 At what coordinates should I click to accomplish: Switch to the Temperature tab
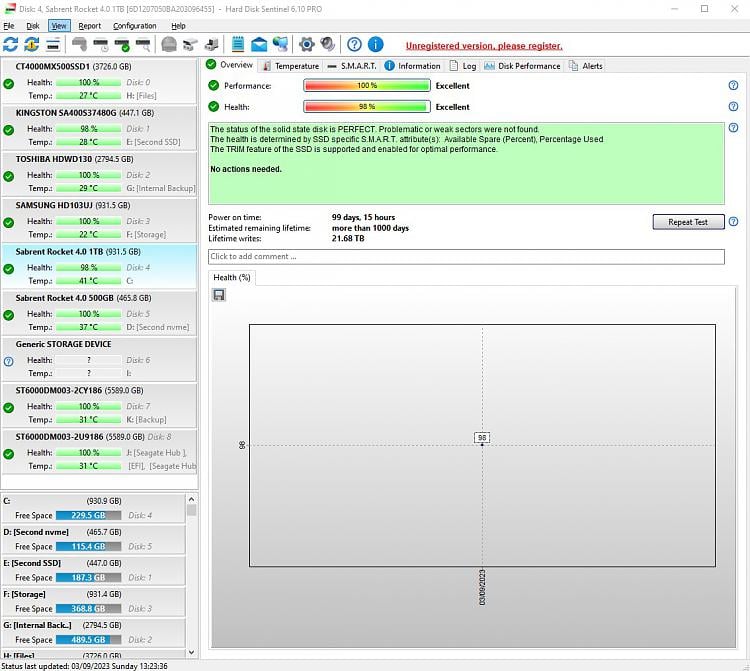(x=290, y=66)
